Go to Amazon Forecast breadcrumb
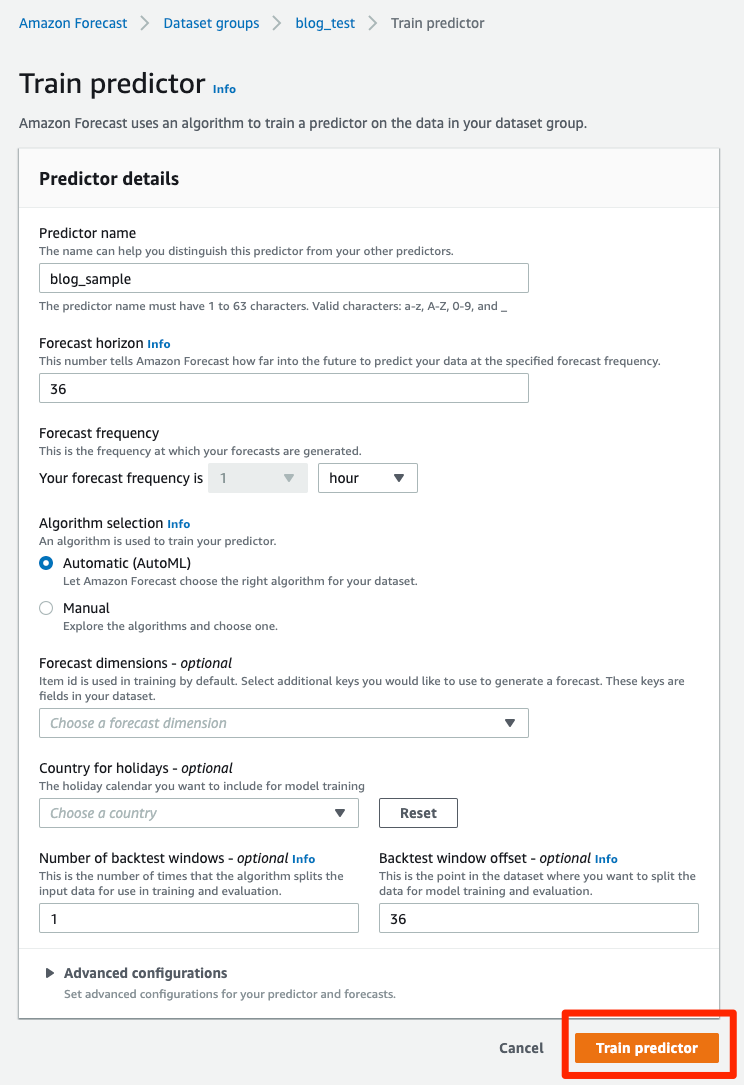This screenshot has width=744, height=1085. coord(73,23)
